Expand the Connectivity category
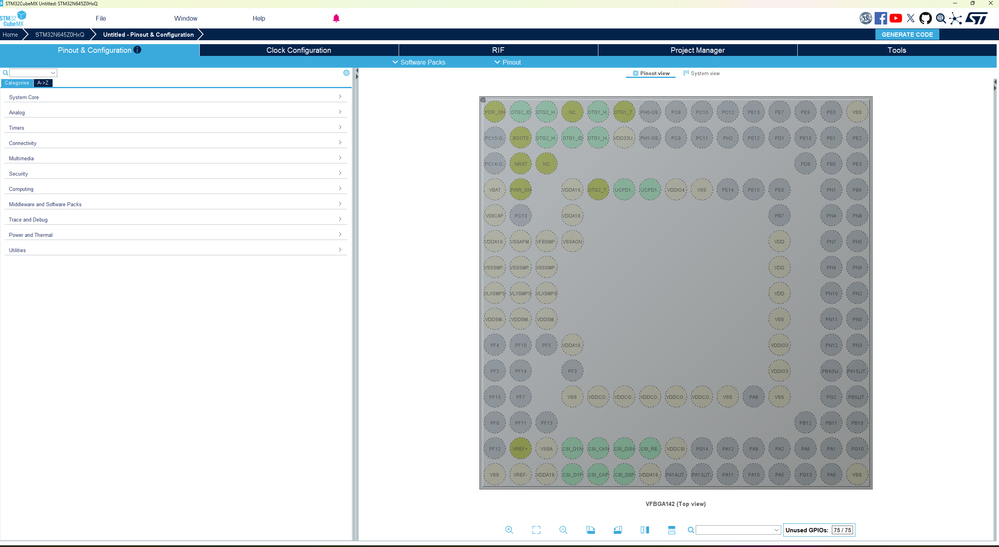999x547 pixels. (175, 143)
